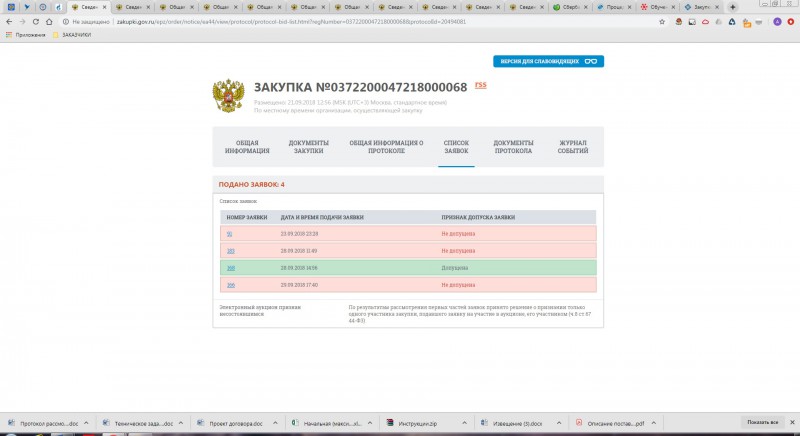Click 'ПОДАНО ЗАЯВОК: 4' heading
This screenshot has width=800, height=436.
[x=252, y=185]
